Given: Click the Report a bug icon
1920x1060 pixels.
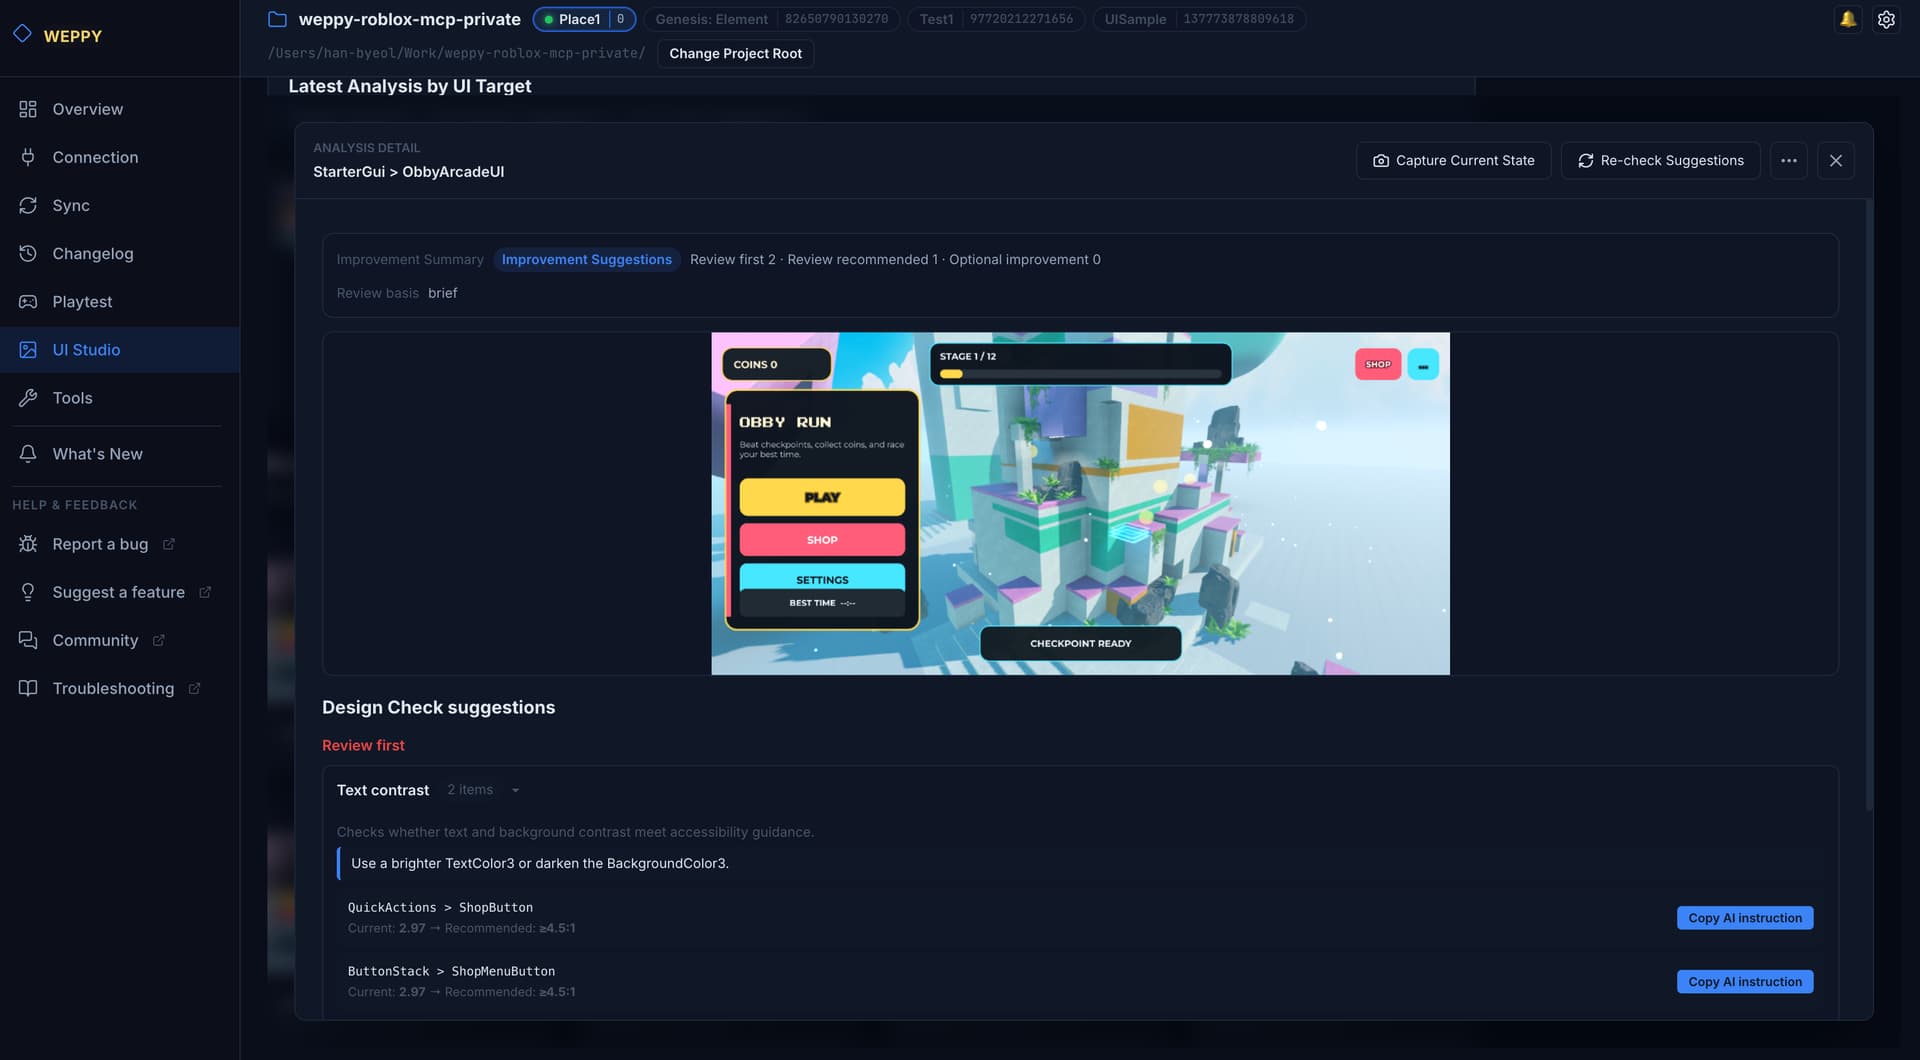Looking at the screenshot, I should pos(28,543).
